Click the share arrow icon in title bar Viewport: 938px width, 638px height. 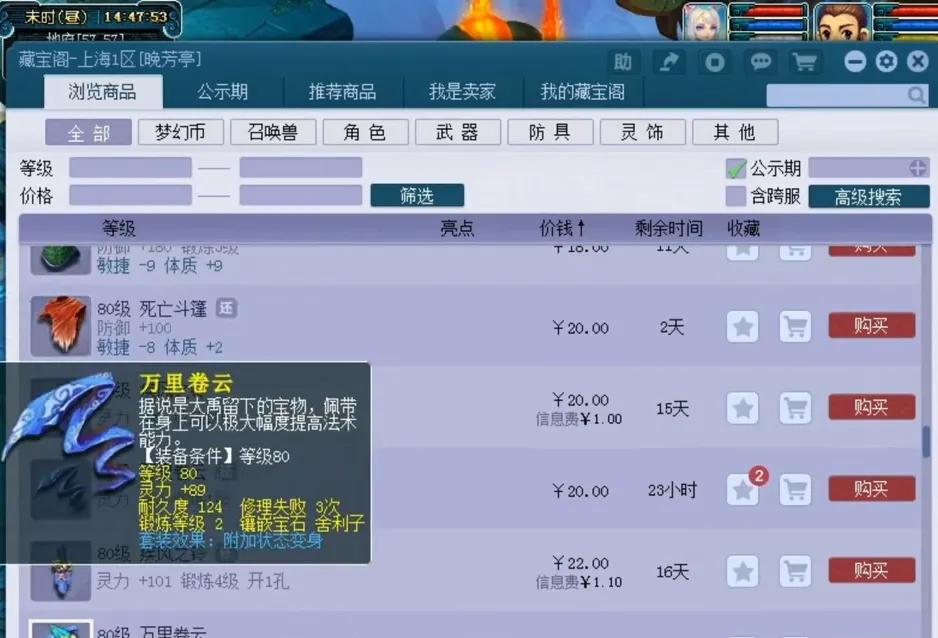click(x=668, y=62)
